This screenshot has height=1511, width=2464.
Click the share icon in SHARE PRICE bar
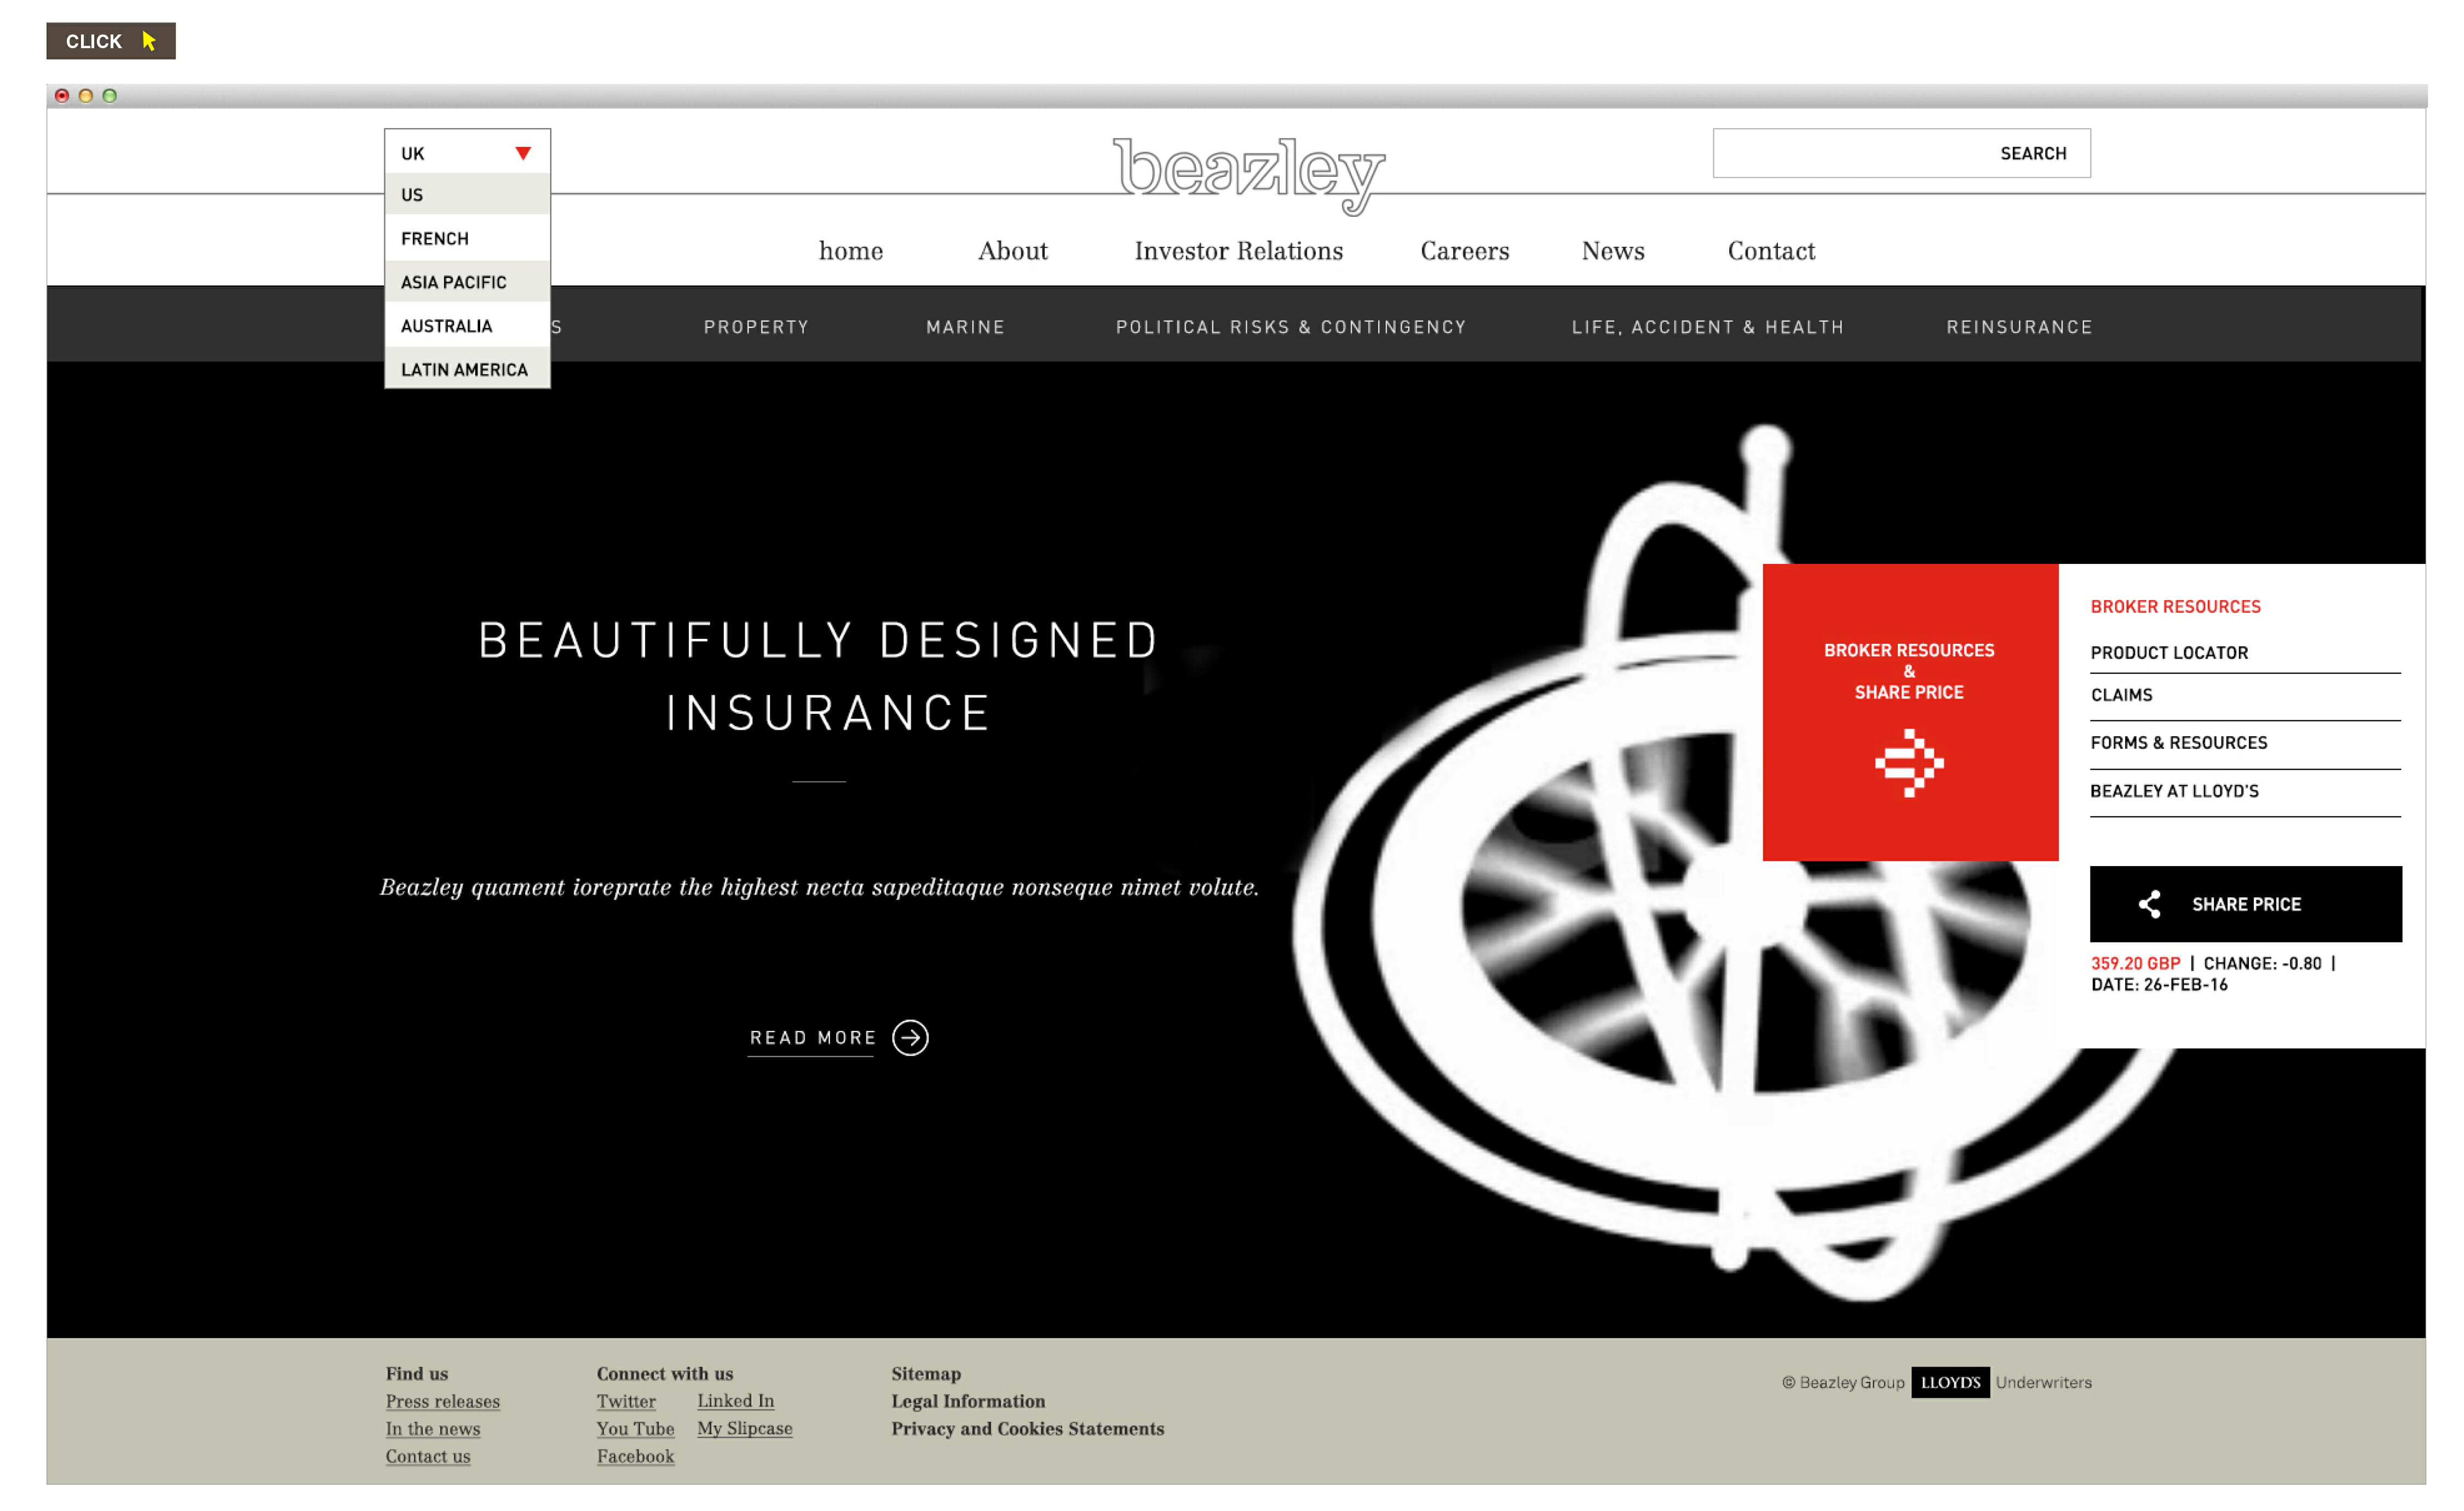coord(2149,904)
